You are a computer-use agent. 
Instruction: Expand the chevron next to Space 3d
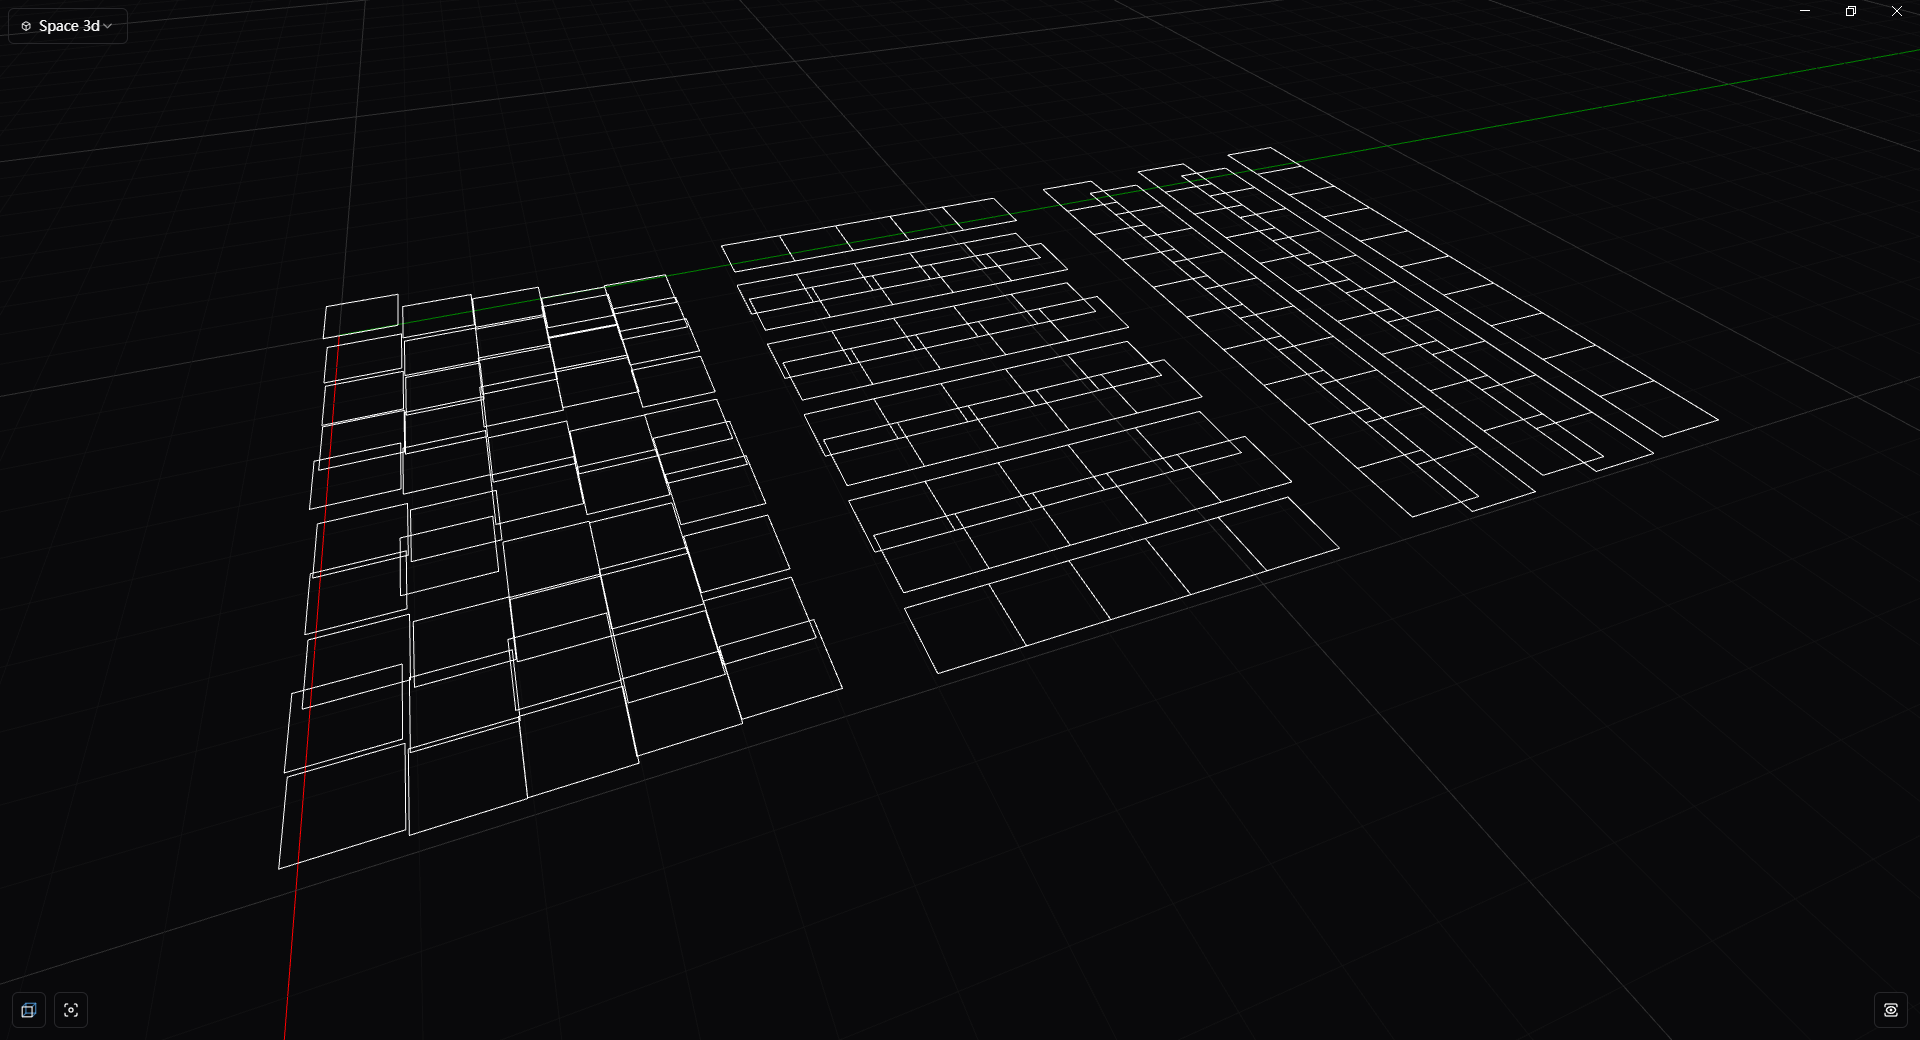tap(108, 26)
